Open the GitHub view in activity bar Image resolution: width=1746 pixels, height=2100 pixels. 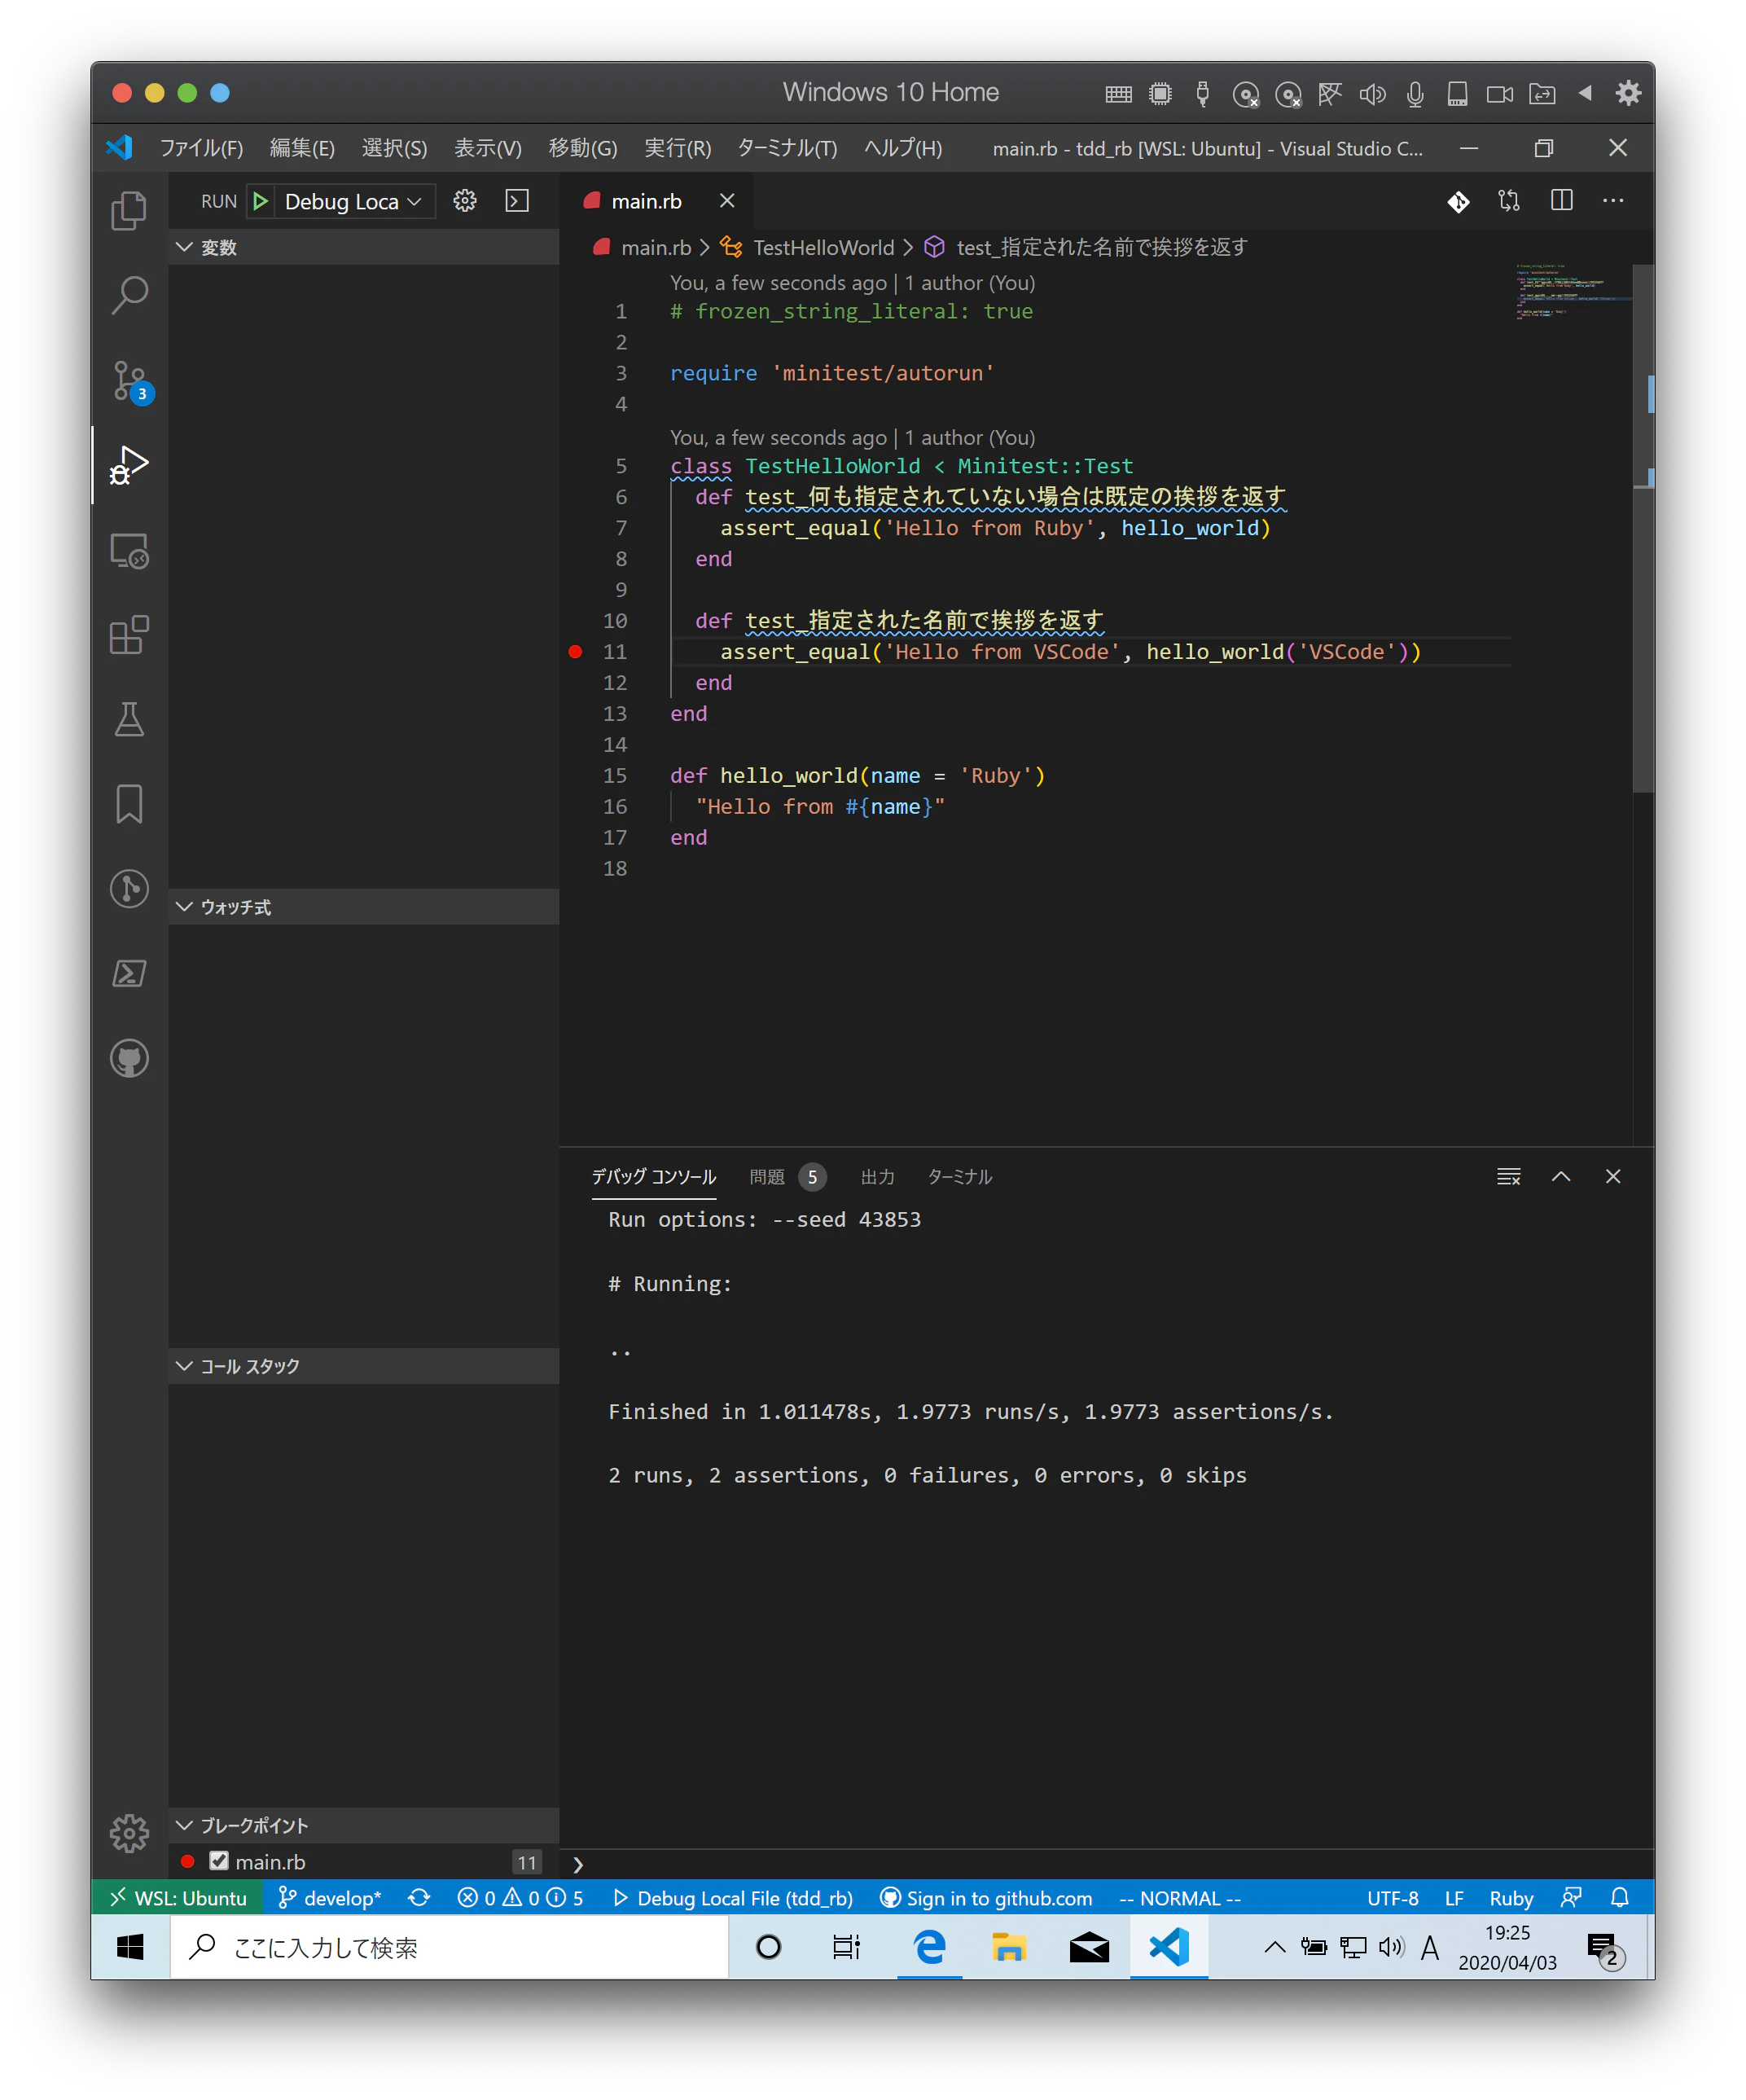coord(129,1058)
